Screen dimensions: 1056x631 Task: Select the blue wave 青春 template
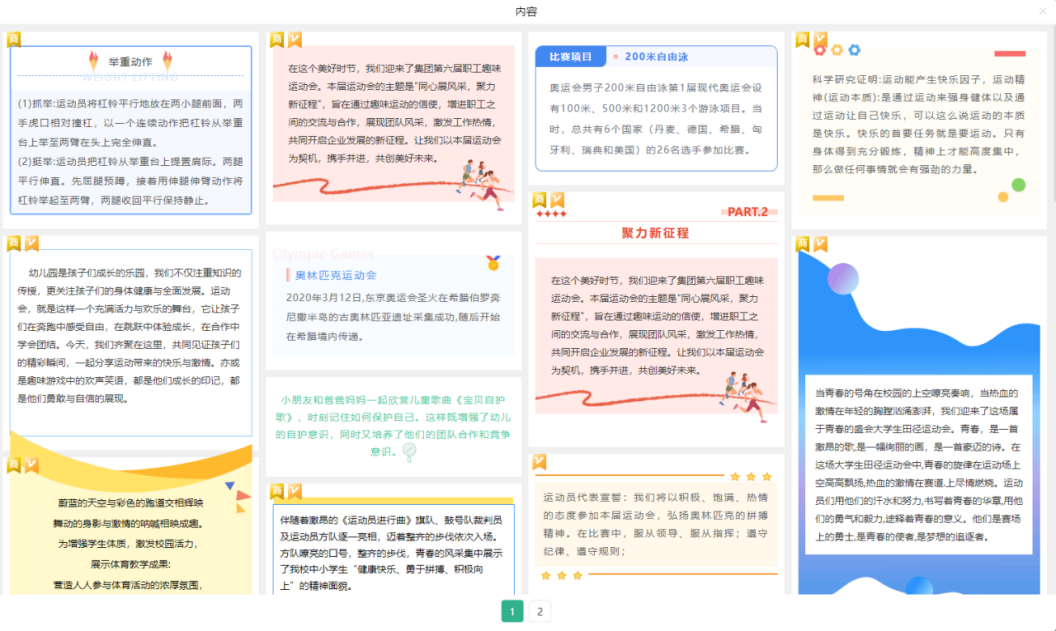(x=919, y=420)
